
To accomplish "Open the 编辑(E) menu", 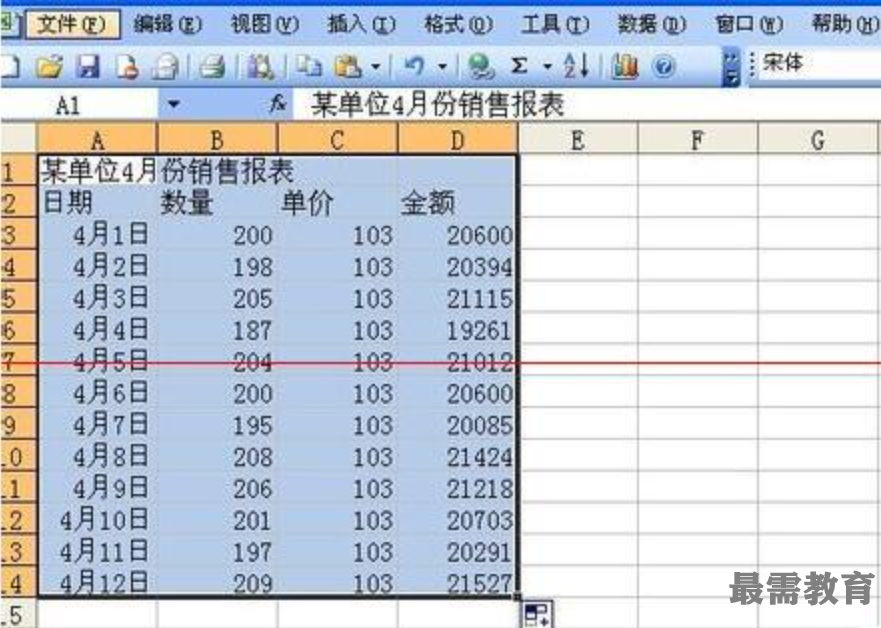I will (x=169, y=24).
